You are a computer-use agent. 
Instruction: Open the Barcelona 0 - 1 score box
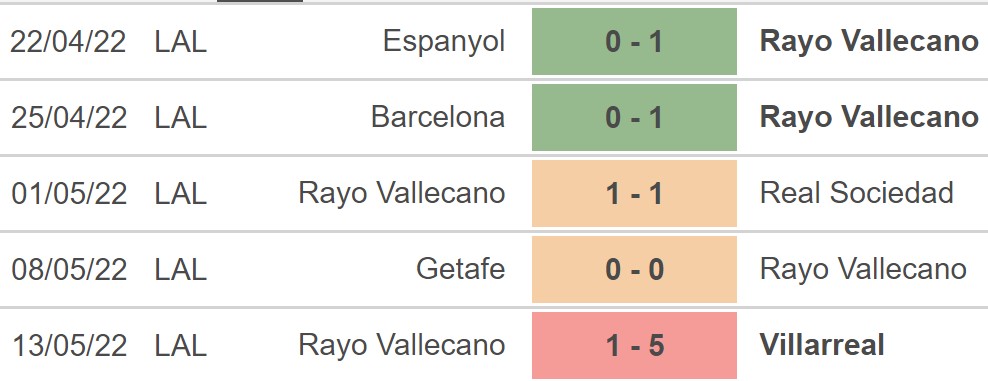[634, 117]
